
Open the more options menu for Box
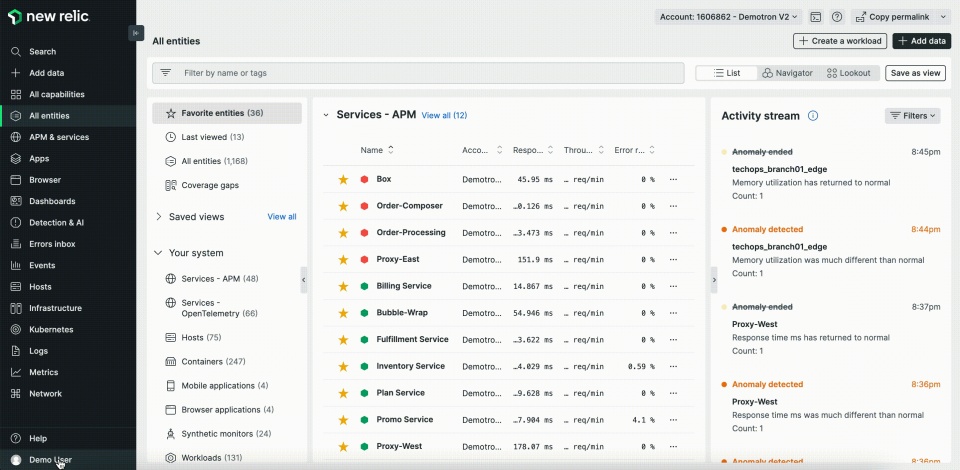[x=673, y=179]
